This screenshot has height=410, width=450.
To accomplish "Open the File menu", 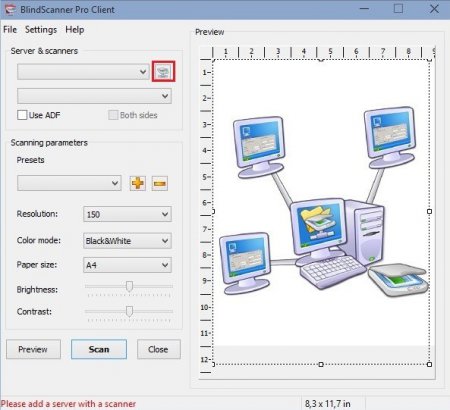I will point(10,30).
